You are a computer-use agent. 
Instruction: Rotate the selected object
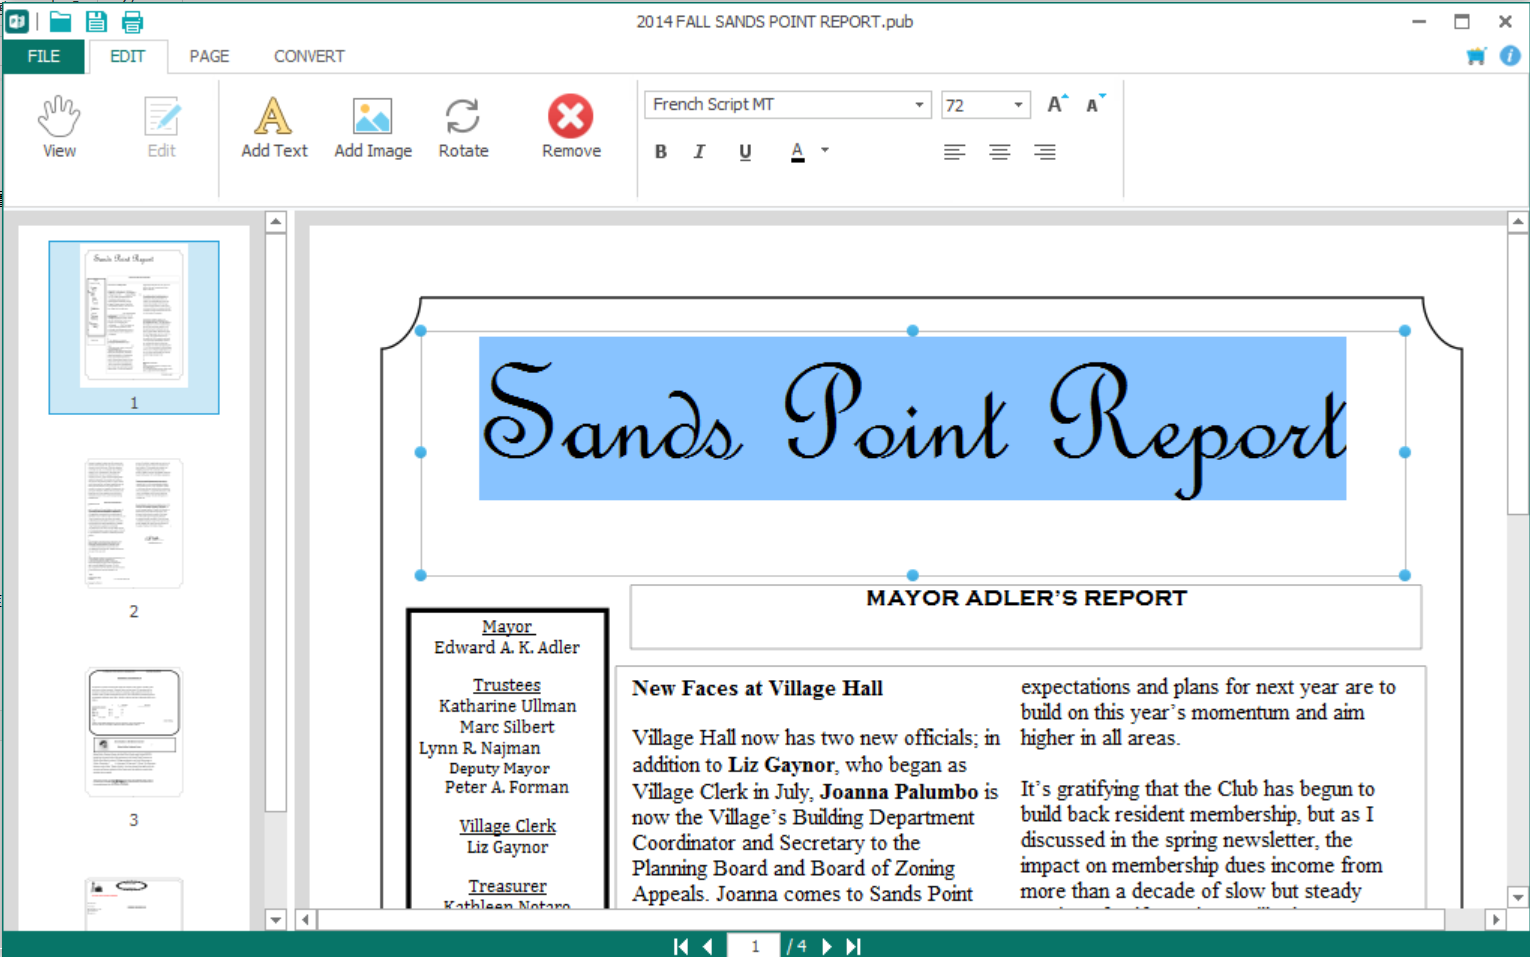[463, 127]
